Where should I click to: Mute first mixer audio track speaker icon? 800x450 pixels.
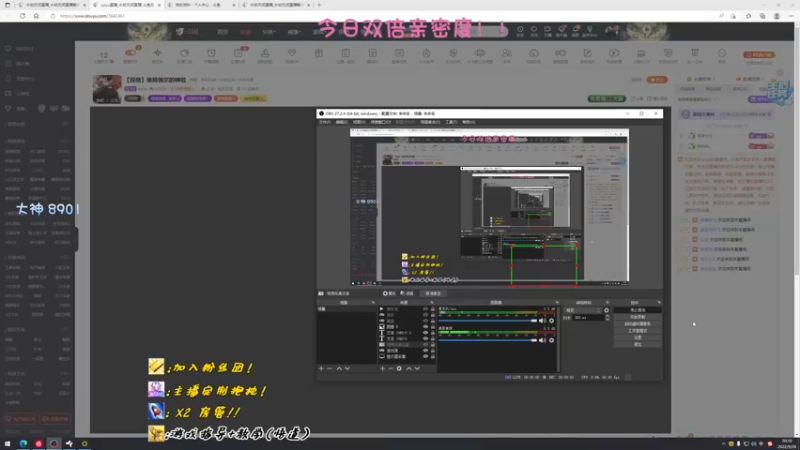pos(542,321)
